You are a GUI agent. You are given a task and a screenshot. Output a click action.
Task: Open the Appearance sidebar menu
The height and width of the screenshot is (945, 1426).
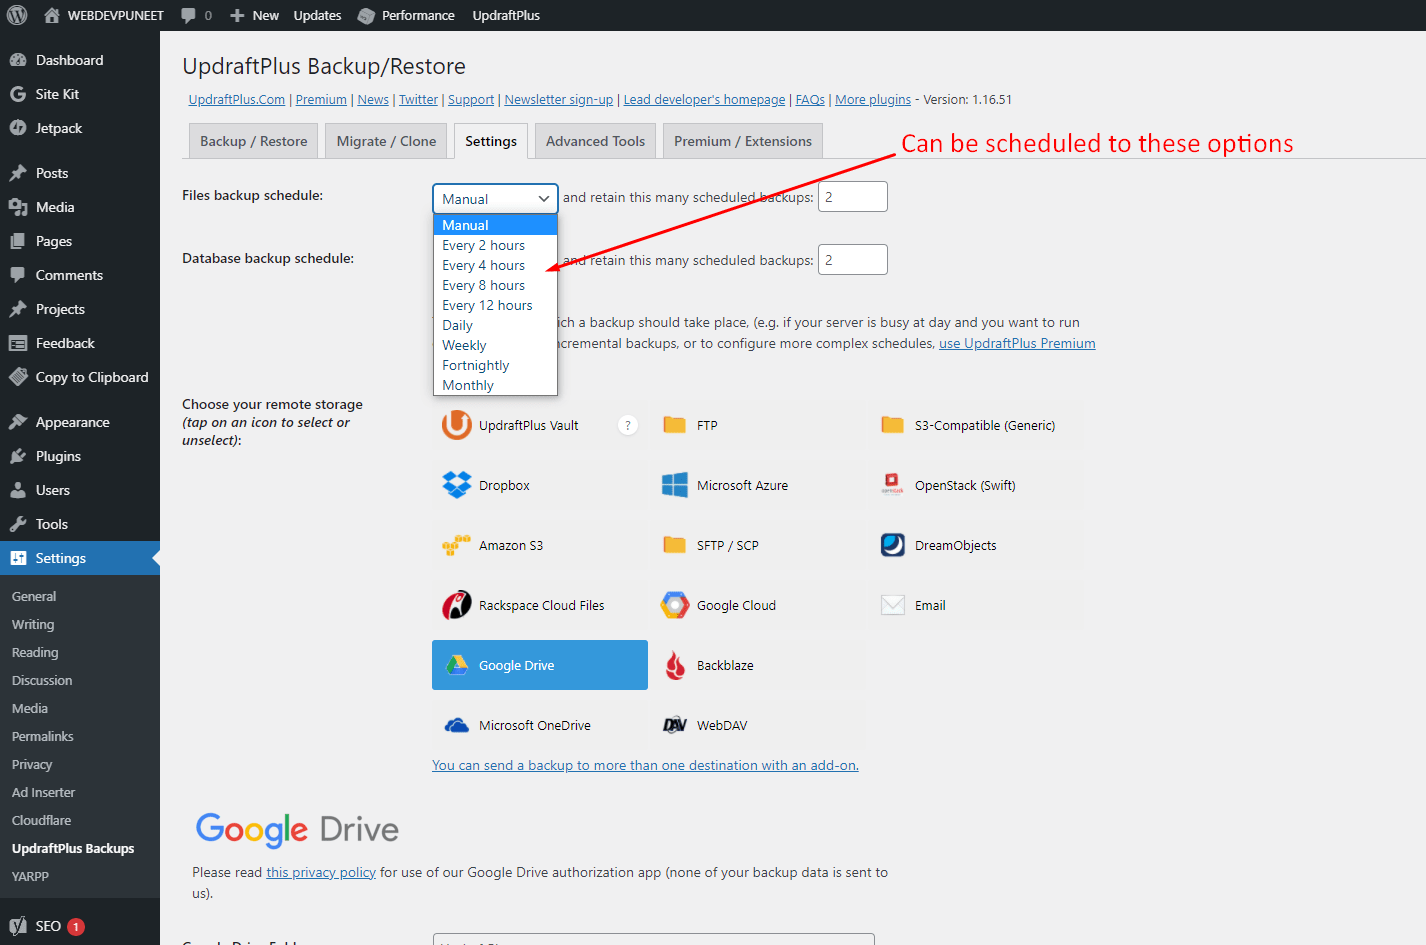pyautogui.click(x=80, y=422)
